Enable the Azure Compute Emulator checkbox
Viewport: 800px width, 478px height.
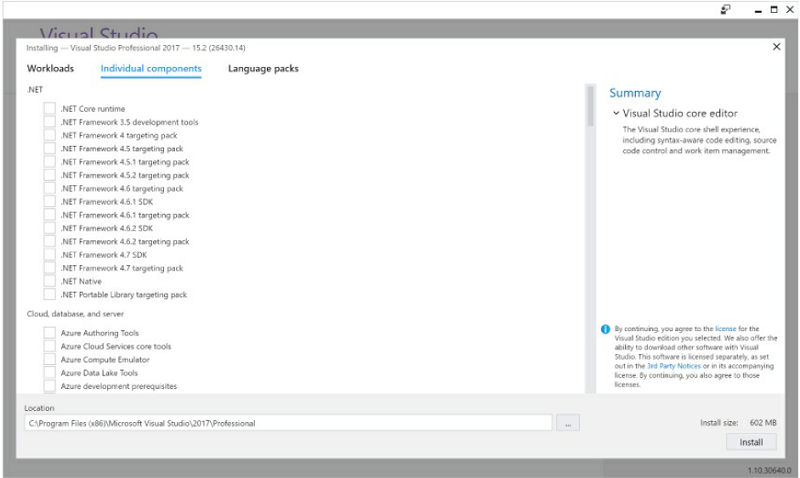click(x=49, y=359)
